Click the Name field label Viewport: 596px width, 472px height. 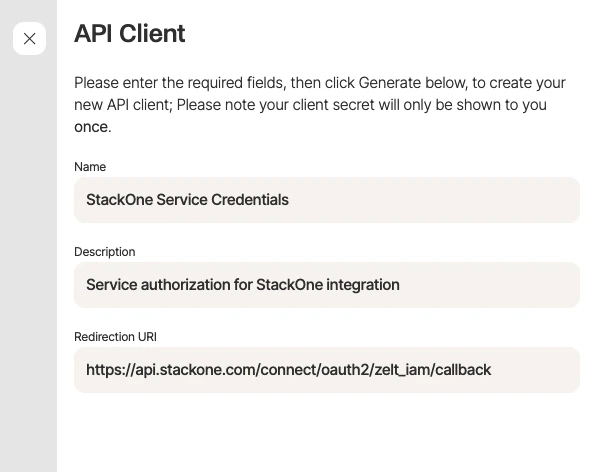90,167
